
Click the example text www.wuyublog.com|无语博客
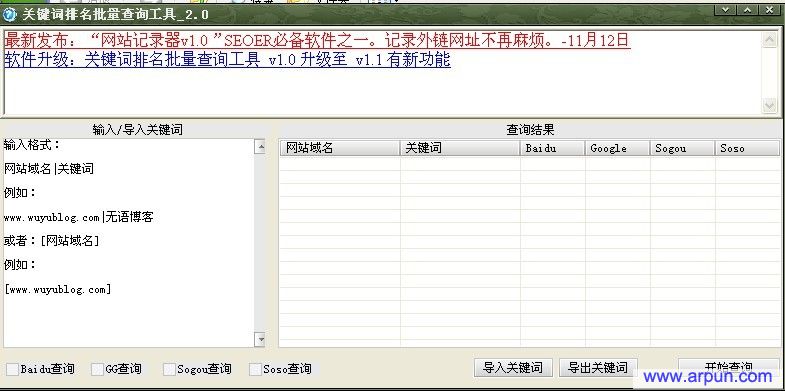coord(79,217)
